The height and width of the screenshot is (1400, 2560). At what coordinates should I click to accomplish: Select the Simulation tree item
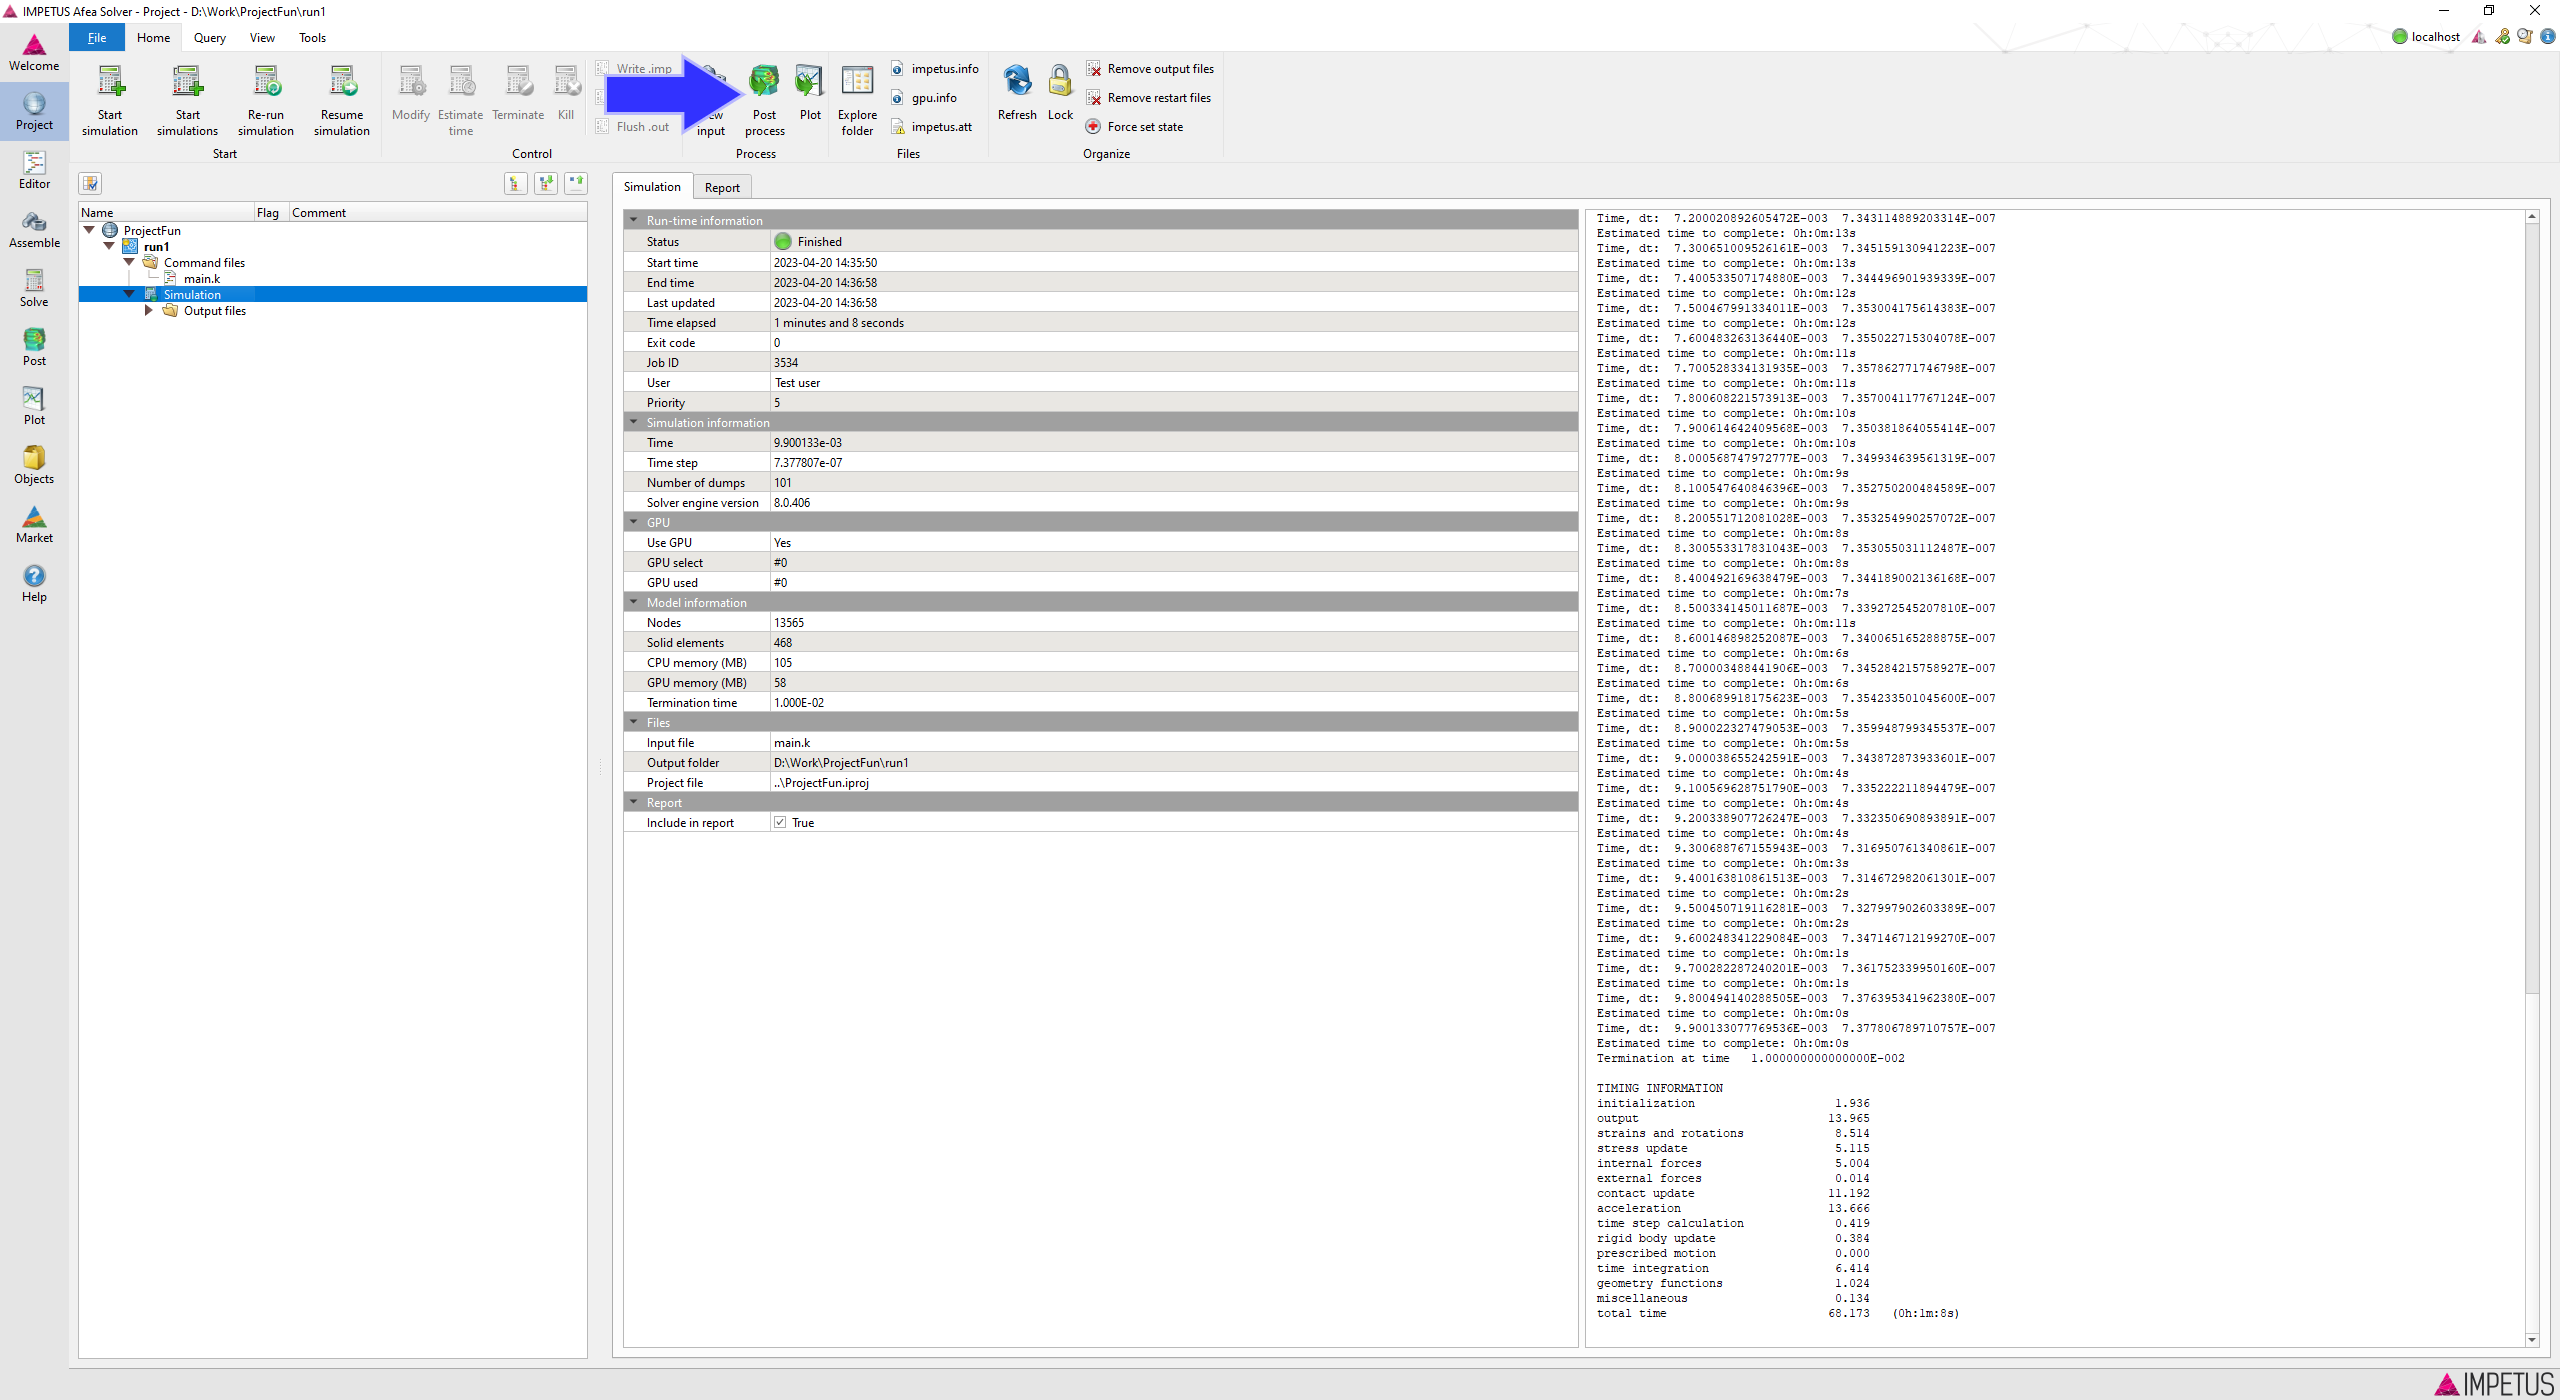pyautogui.click(x=192, y=294)
